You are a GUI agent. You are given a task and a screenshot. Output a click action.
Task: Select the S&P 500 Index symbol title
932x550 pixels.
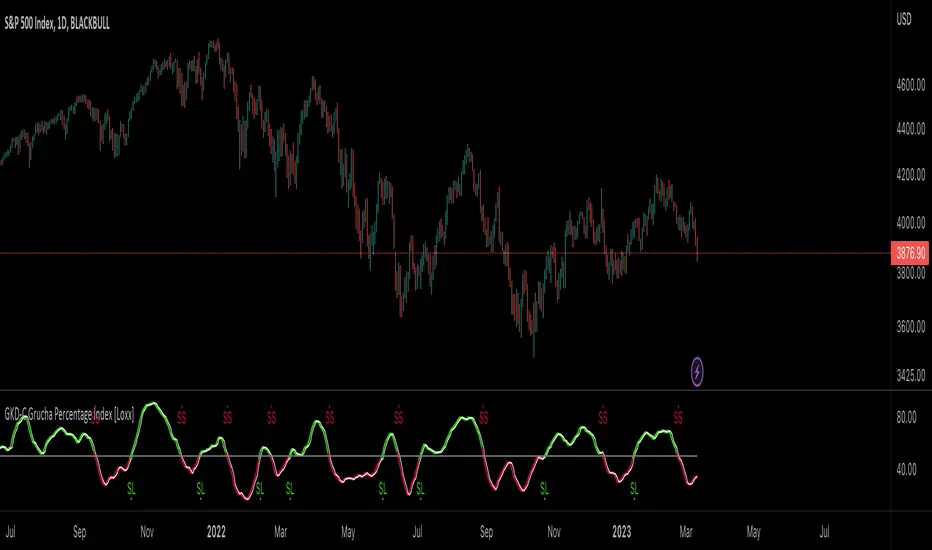tap(57, 24)
